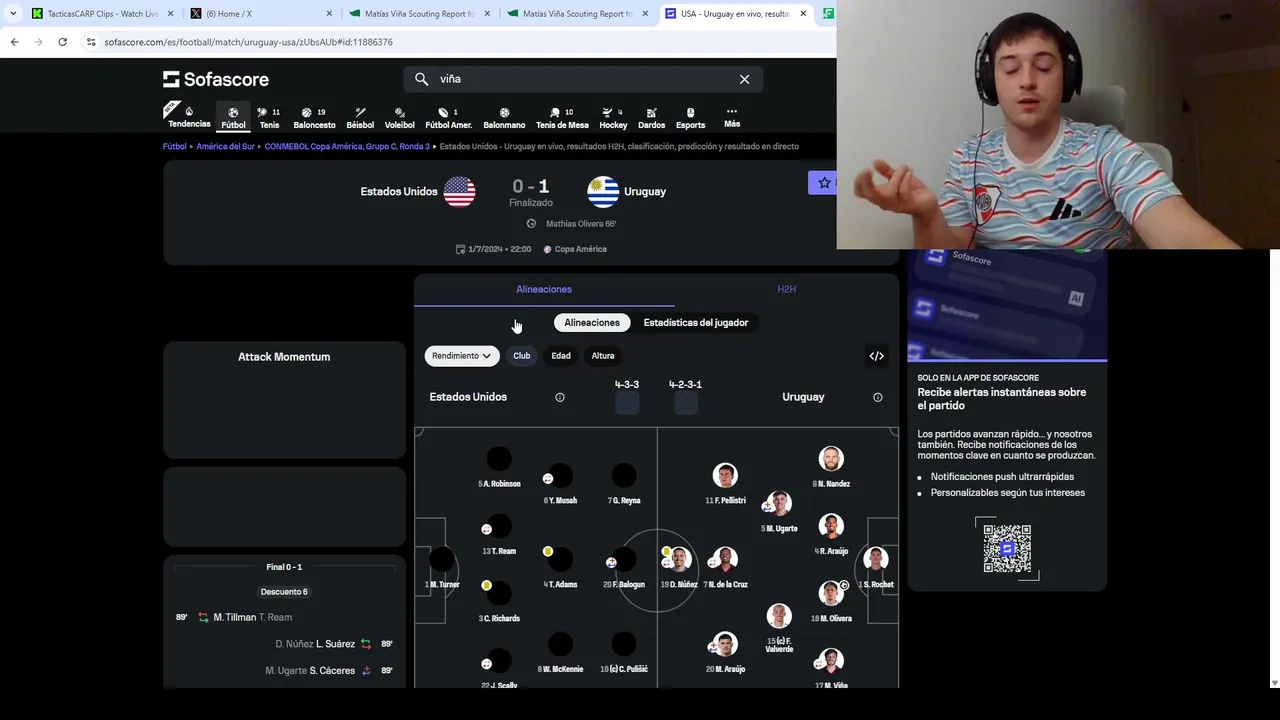This screenshot has width=1280, height=720.
Task: Expand the Rendimiento dropdown
Action: pos(461,356)
